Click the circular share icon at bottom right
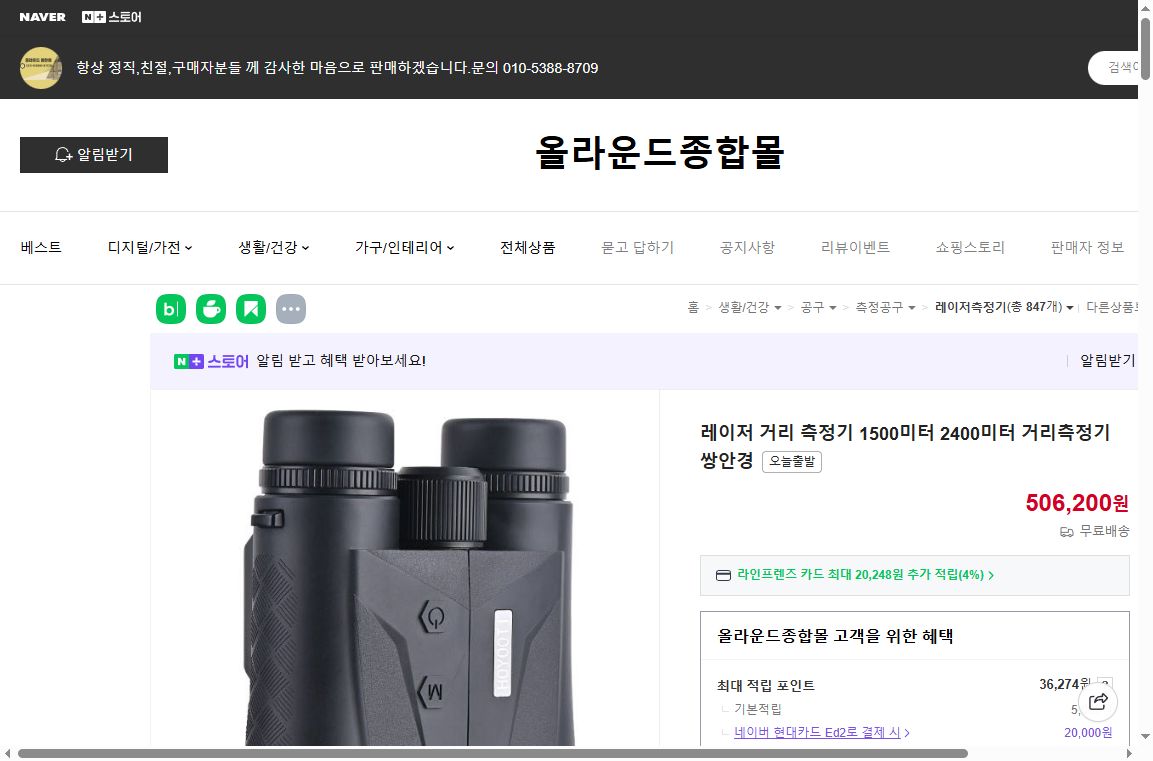Image resolution: width=1153 pixels, height=761 pixels. pyautogui.click(x=1097, y=702)
